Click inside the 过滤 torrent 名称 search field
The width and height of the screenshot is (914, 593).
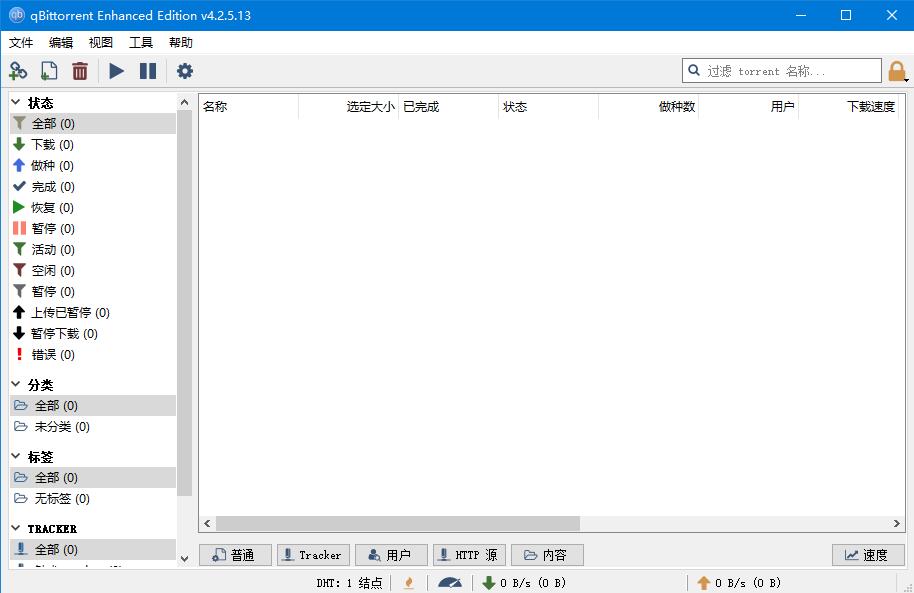click(x=780, y=70)
